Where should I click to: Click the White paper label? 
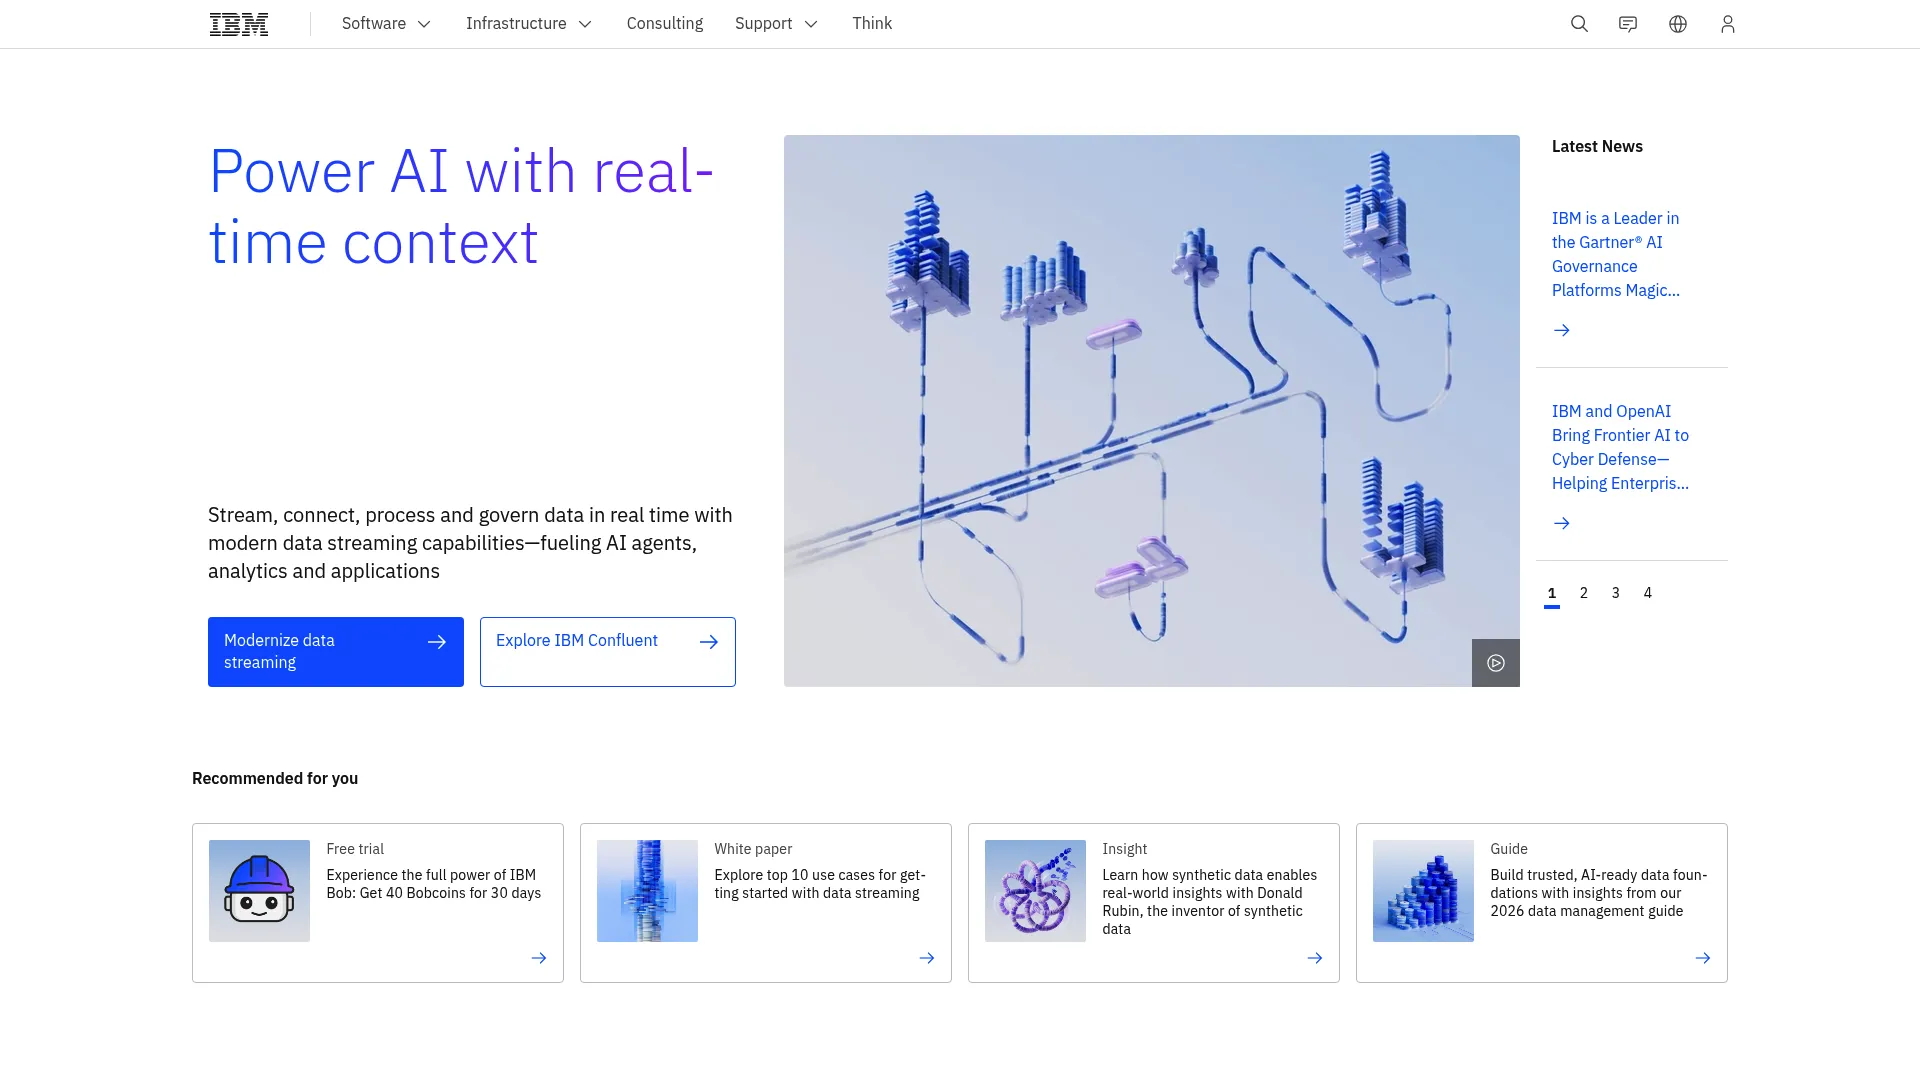coord(753,849)
